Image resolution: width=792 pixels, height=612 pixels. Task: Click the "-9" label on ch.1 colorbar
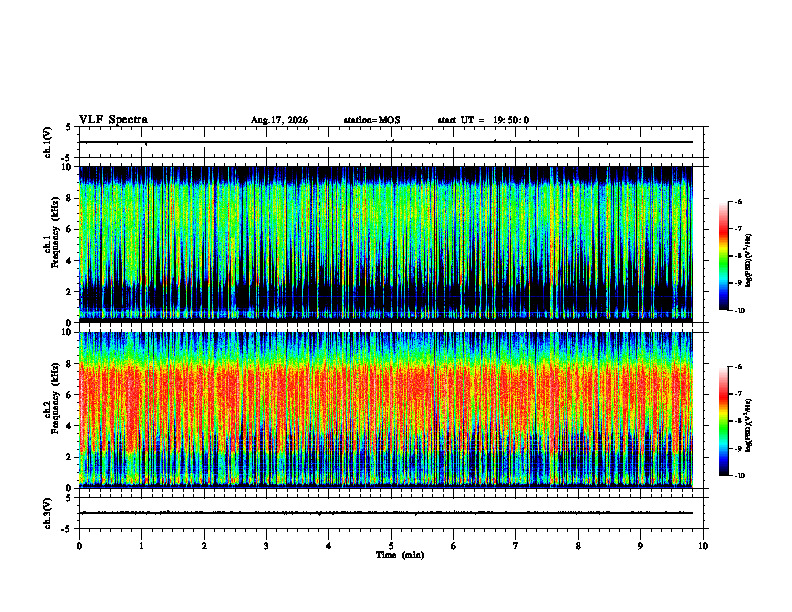coord(738,283)
